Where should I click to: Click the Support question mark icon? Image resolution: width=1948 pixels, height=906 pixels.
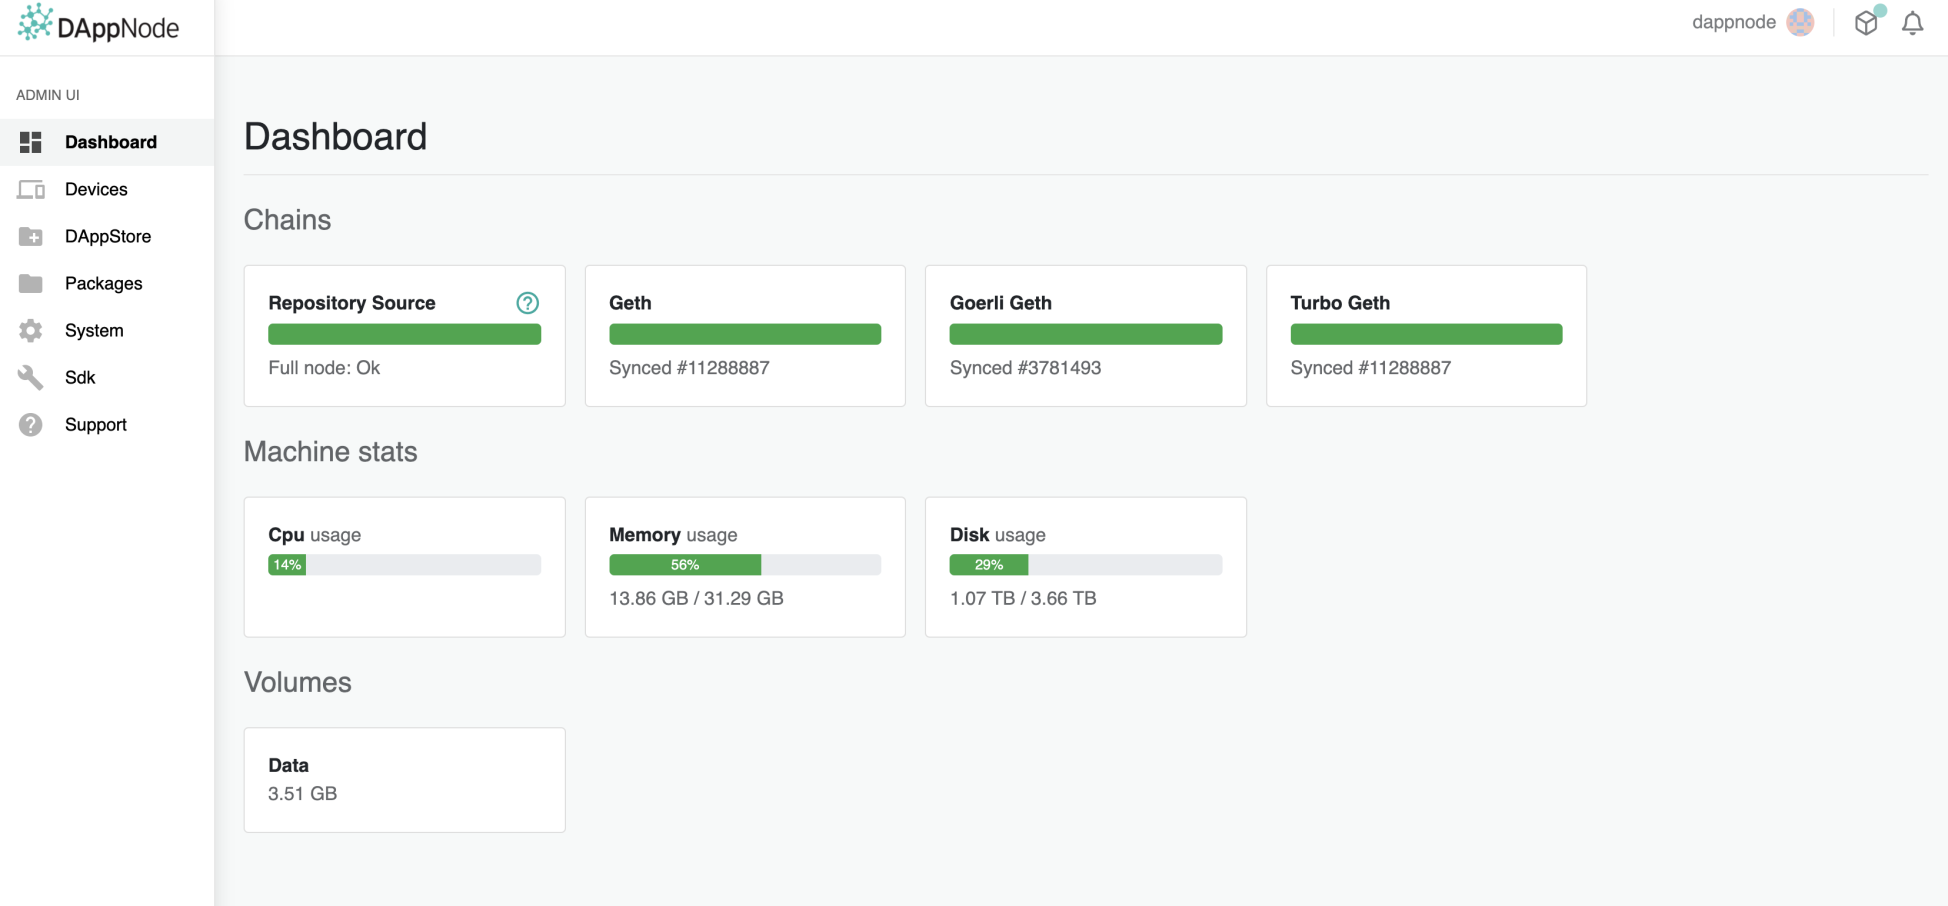click(31, 424)
